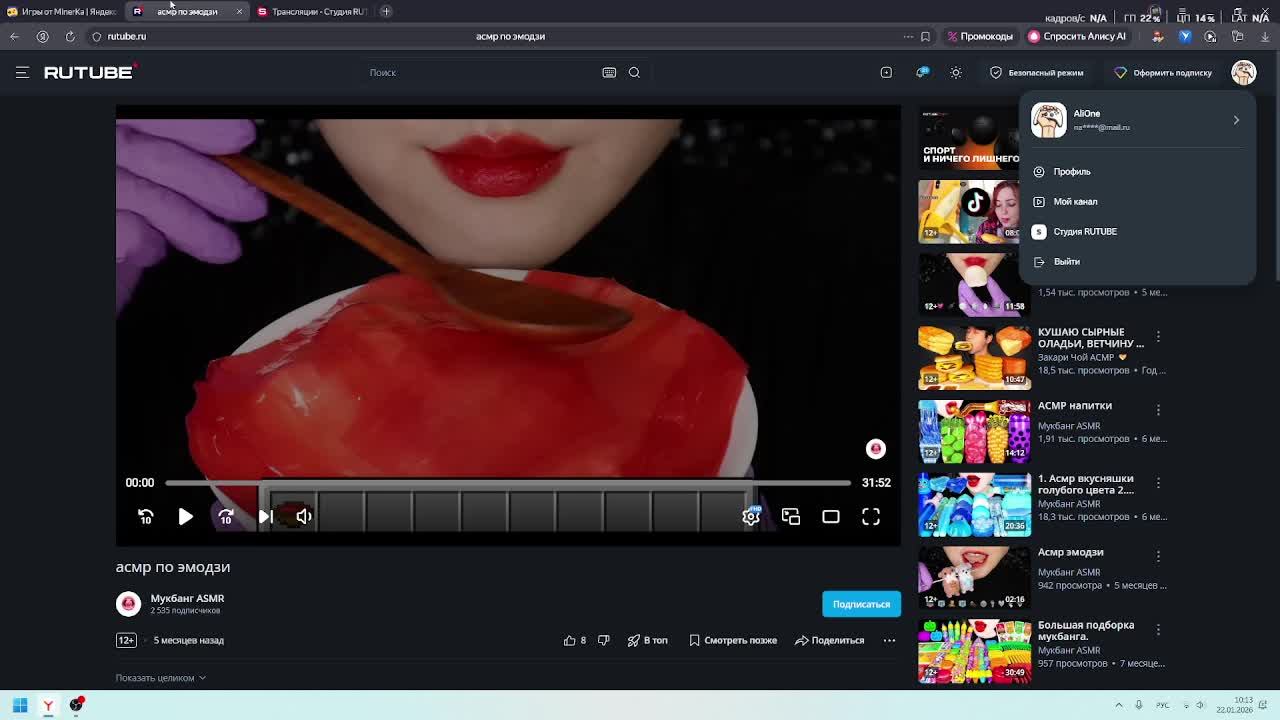Click Поделиться share button
Viewport: 1280px width, 720px height.
(x=829, y=640)
